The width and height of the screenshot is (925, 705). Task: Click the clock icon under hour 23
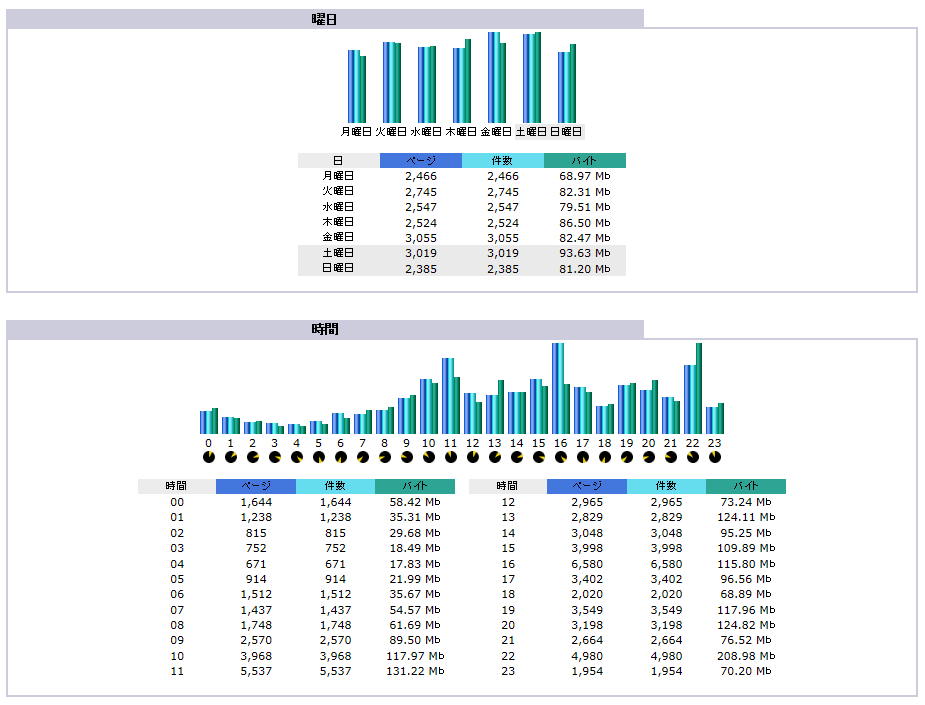pyautogui.click(x=714, y=457)
